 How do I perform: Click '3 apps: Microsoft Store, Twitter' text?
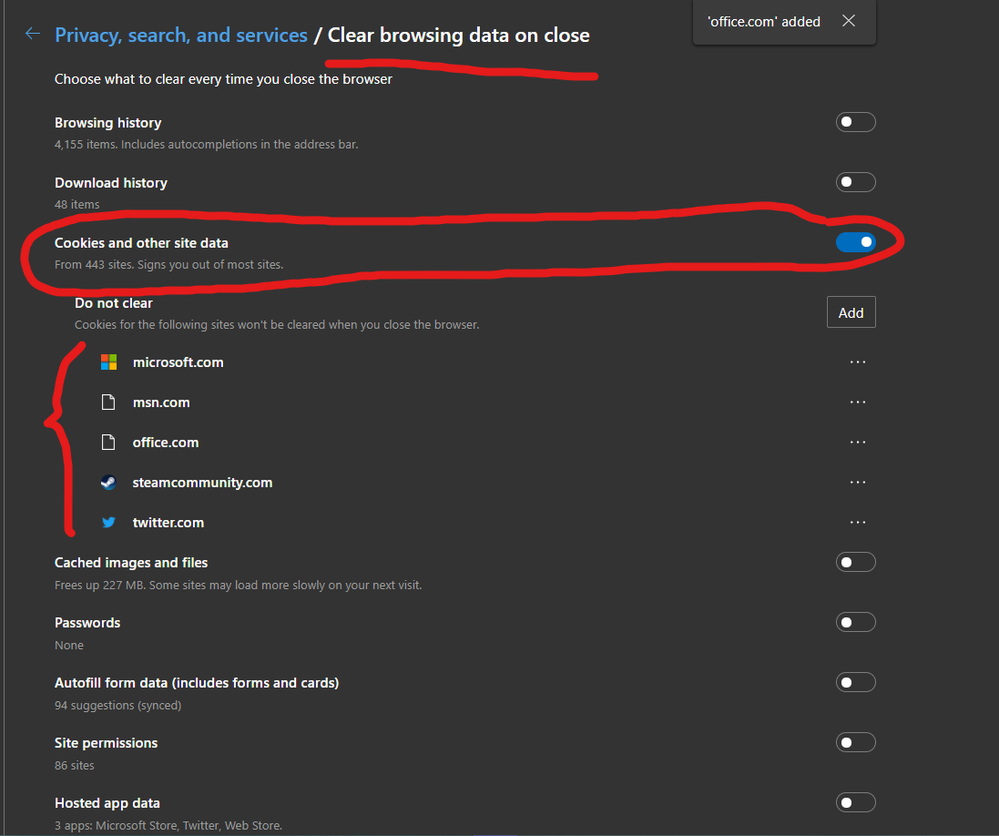(x=168, y=825)
